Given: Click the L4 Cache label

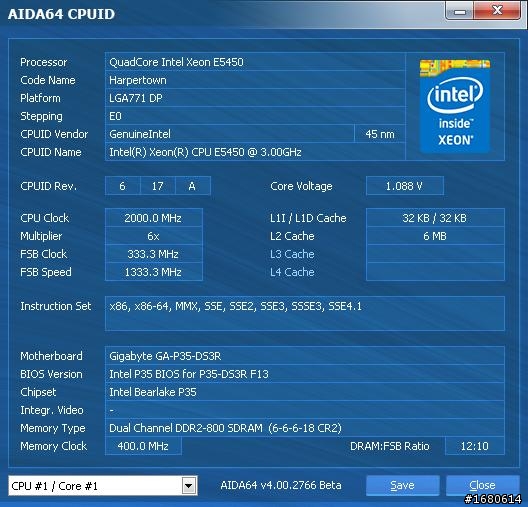Looking at the screenshot, I should tap(292, 272).
